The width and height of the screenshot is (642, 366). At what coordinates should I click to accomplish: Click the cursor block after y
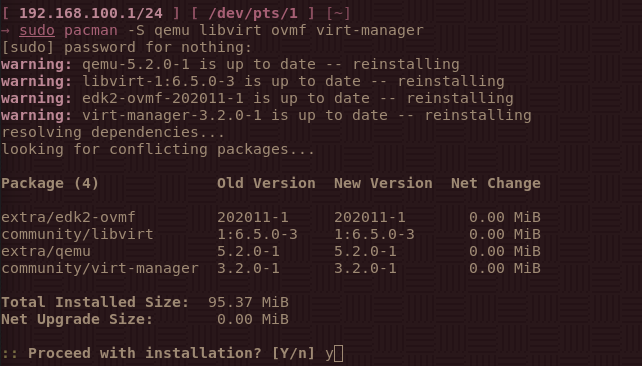[338, 353]
